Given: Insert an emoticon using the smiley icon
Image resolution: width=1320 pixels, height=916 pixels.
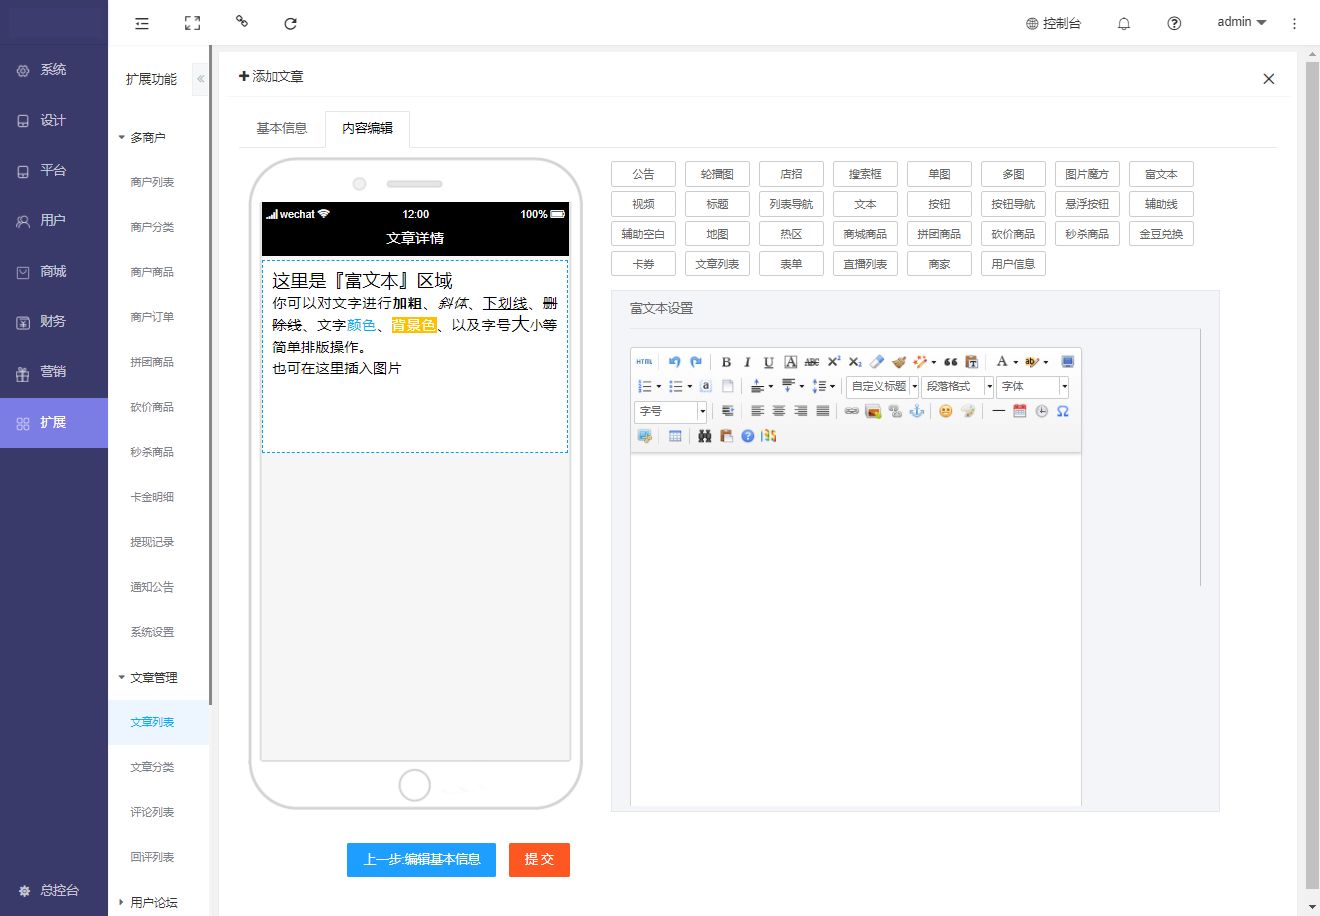Looking at the screenshot, I should click(x=945, y=411).
